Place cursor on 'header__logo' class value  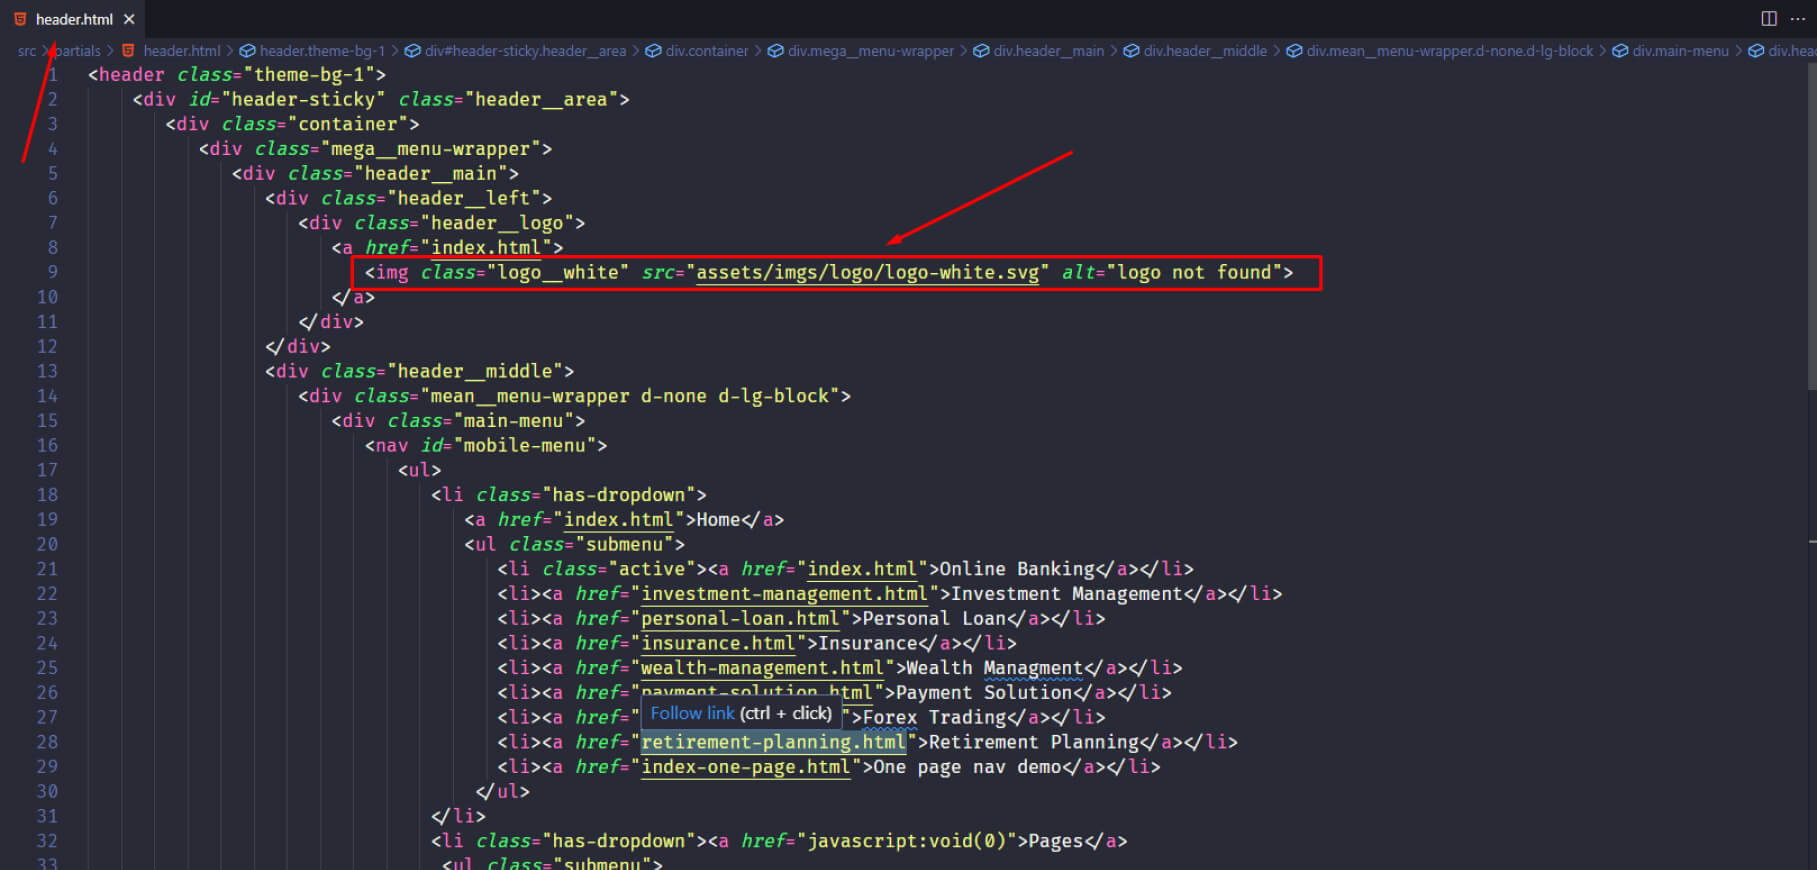(x=497, y=223)
